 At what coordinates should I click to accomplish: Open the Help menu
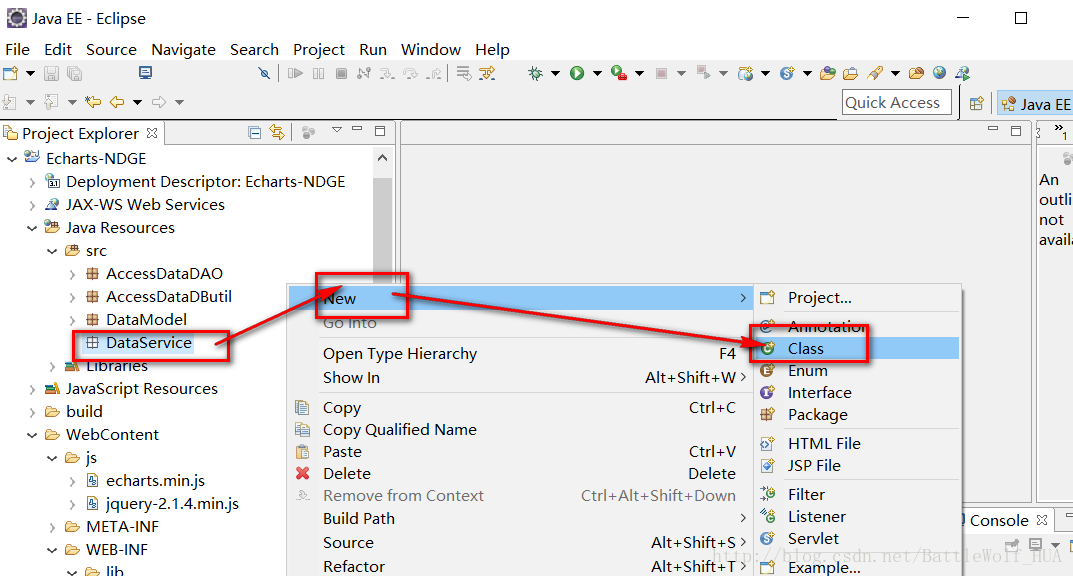492,50
